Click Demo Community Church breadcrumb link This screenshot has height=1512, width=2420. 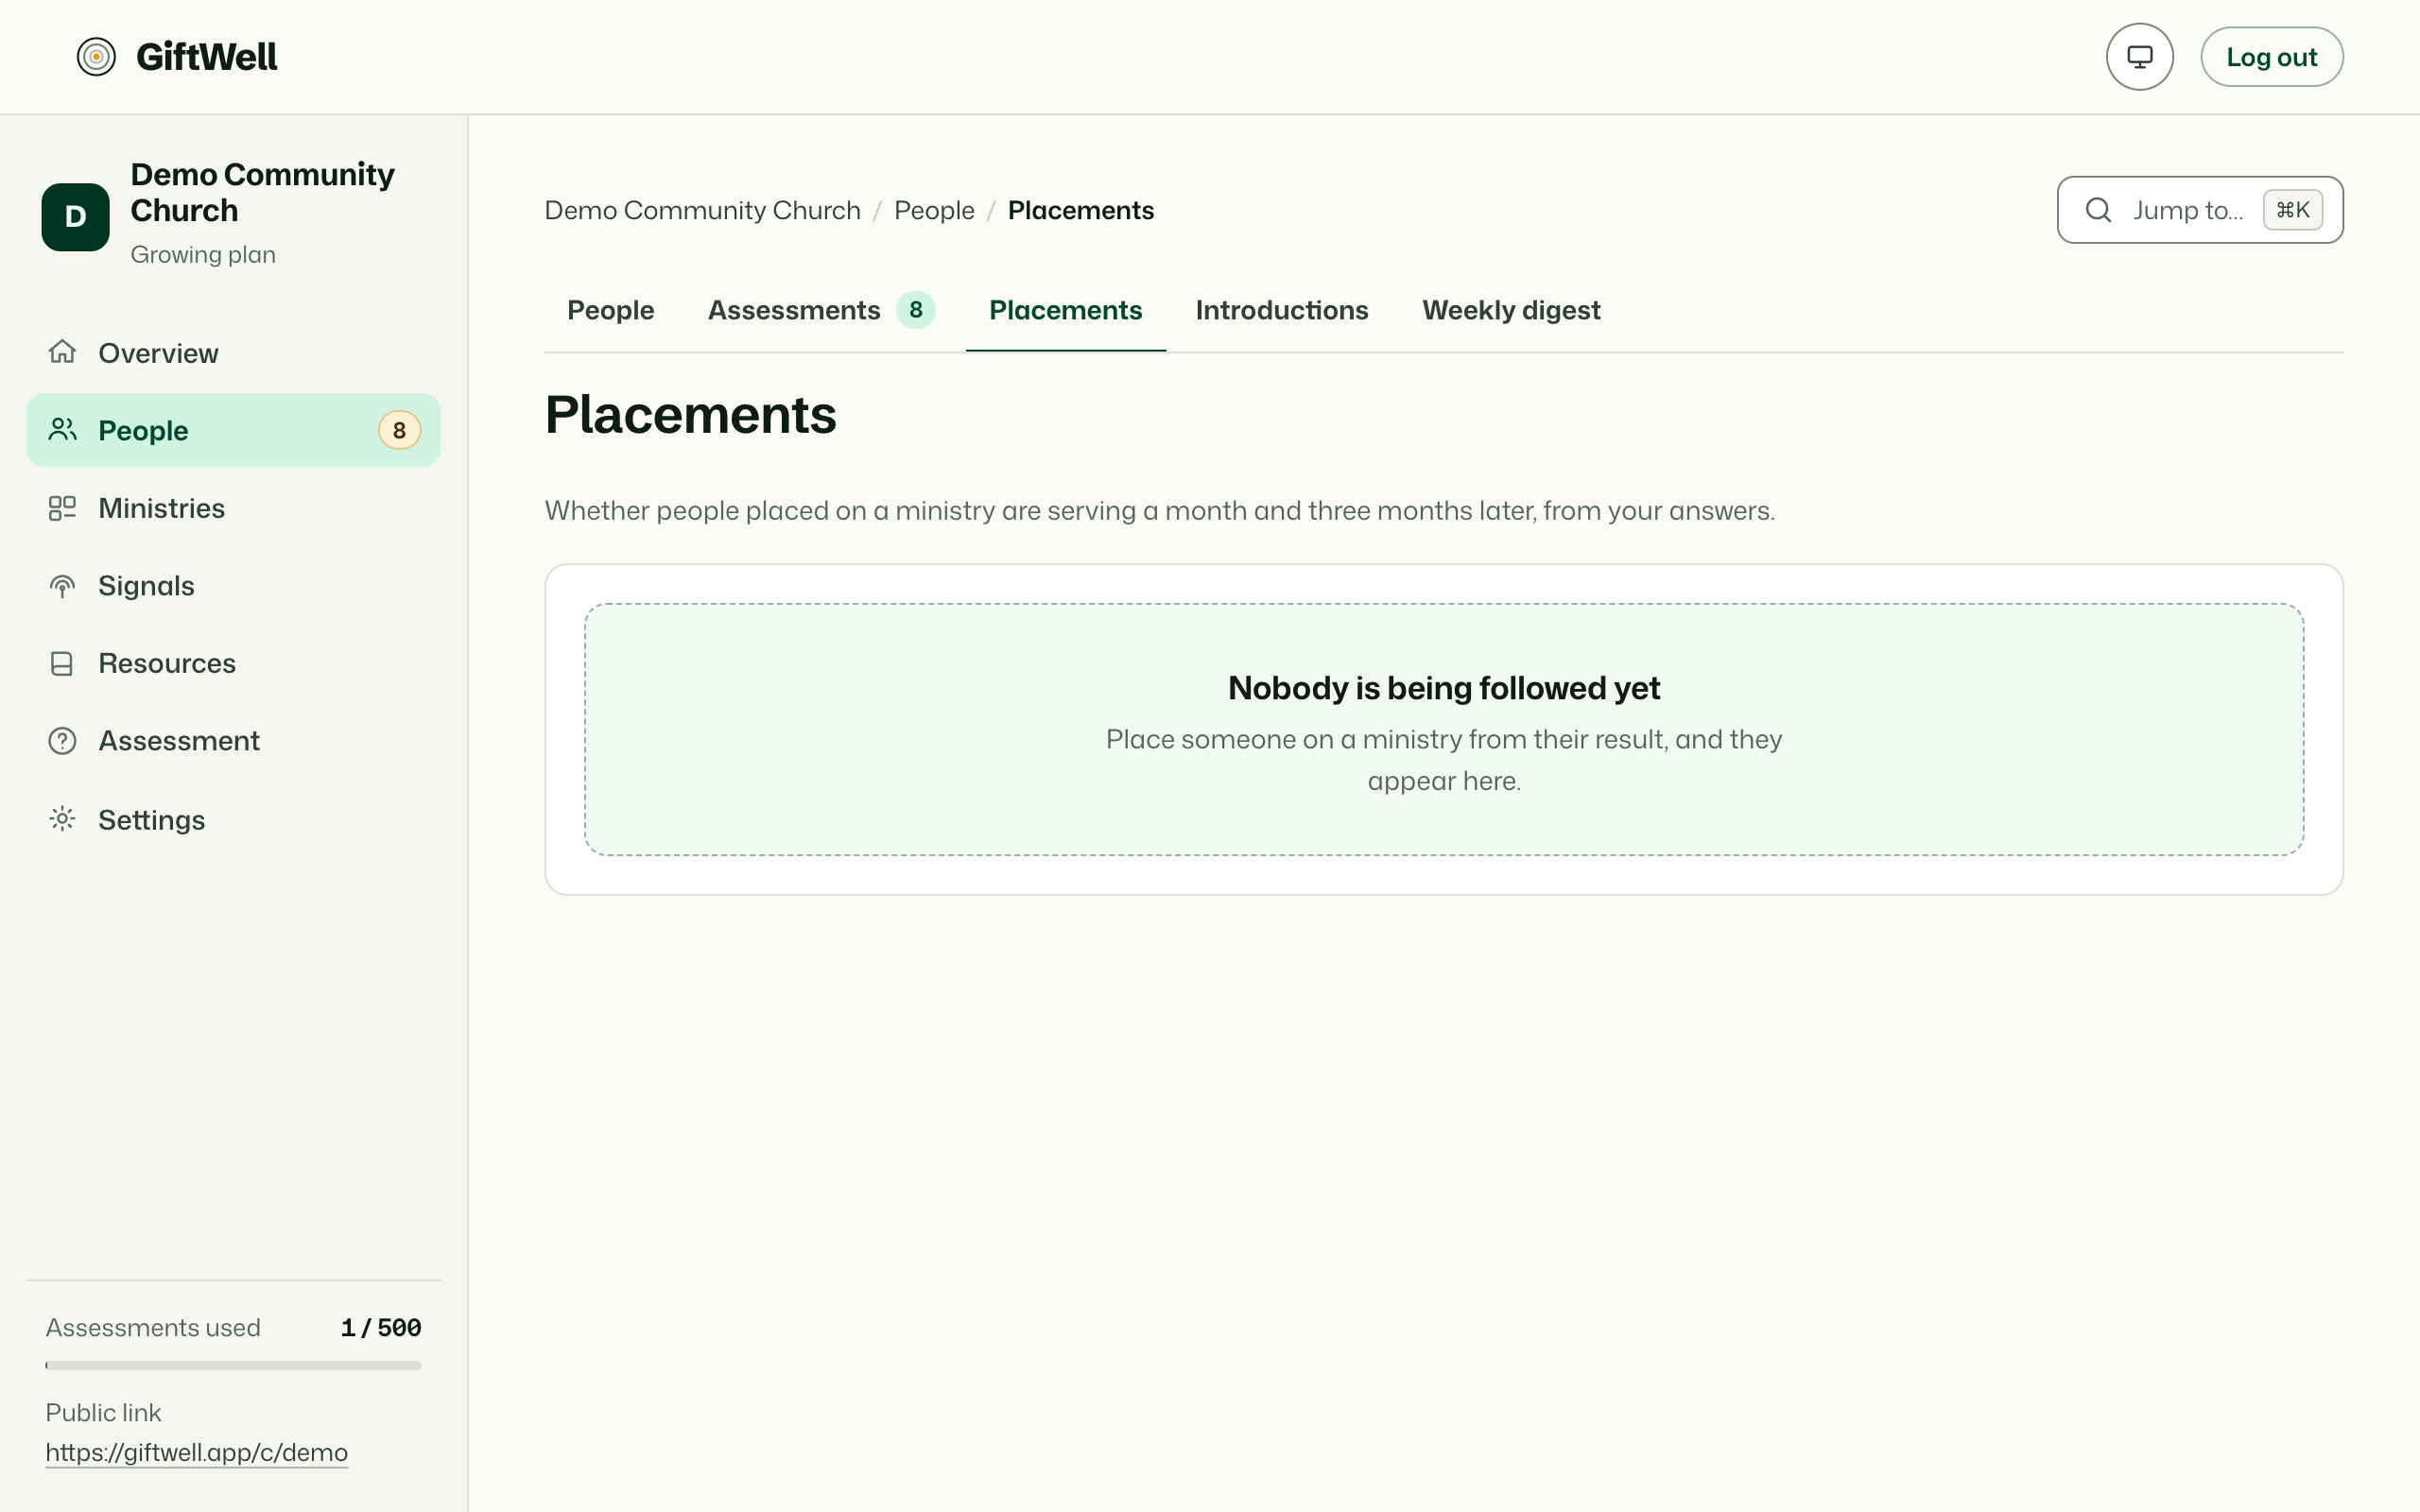click(x=702, y=210)
